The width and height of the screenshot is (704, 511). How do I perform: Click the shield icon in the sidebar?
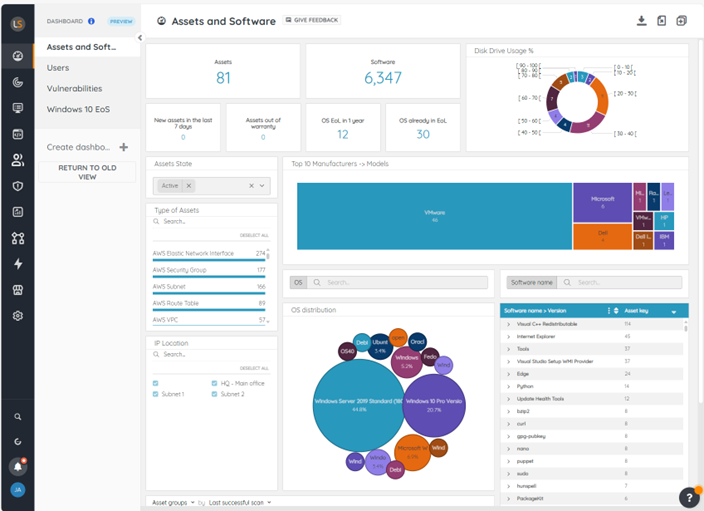pyautogui.click(x=17, y=186)
